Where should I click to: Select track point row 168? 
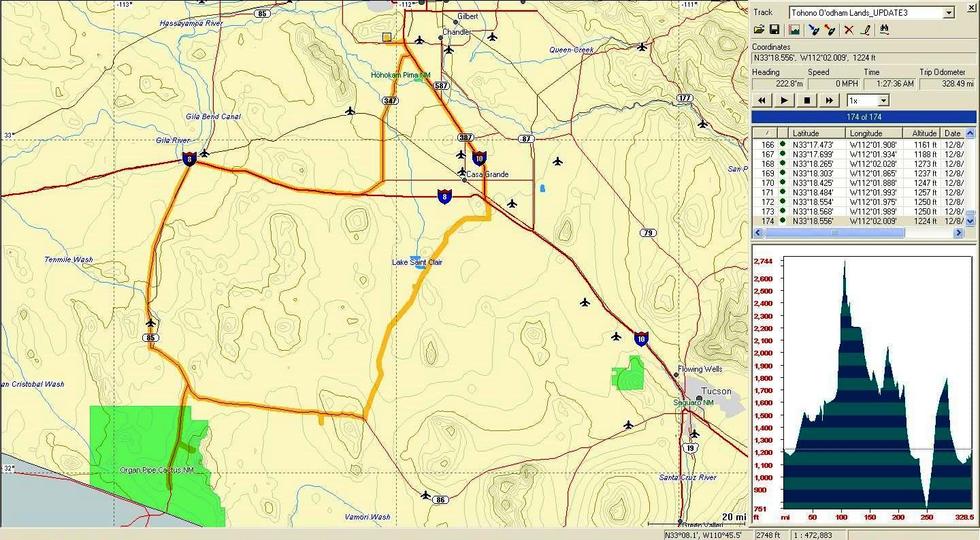click(x=859, y=164)
